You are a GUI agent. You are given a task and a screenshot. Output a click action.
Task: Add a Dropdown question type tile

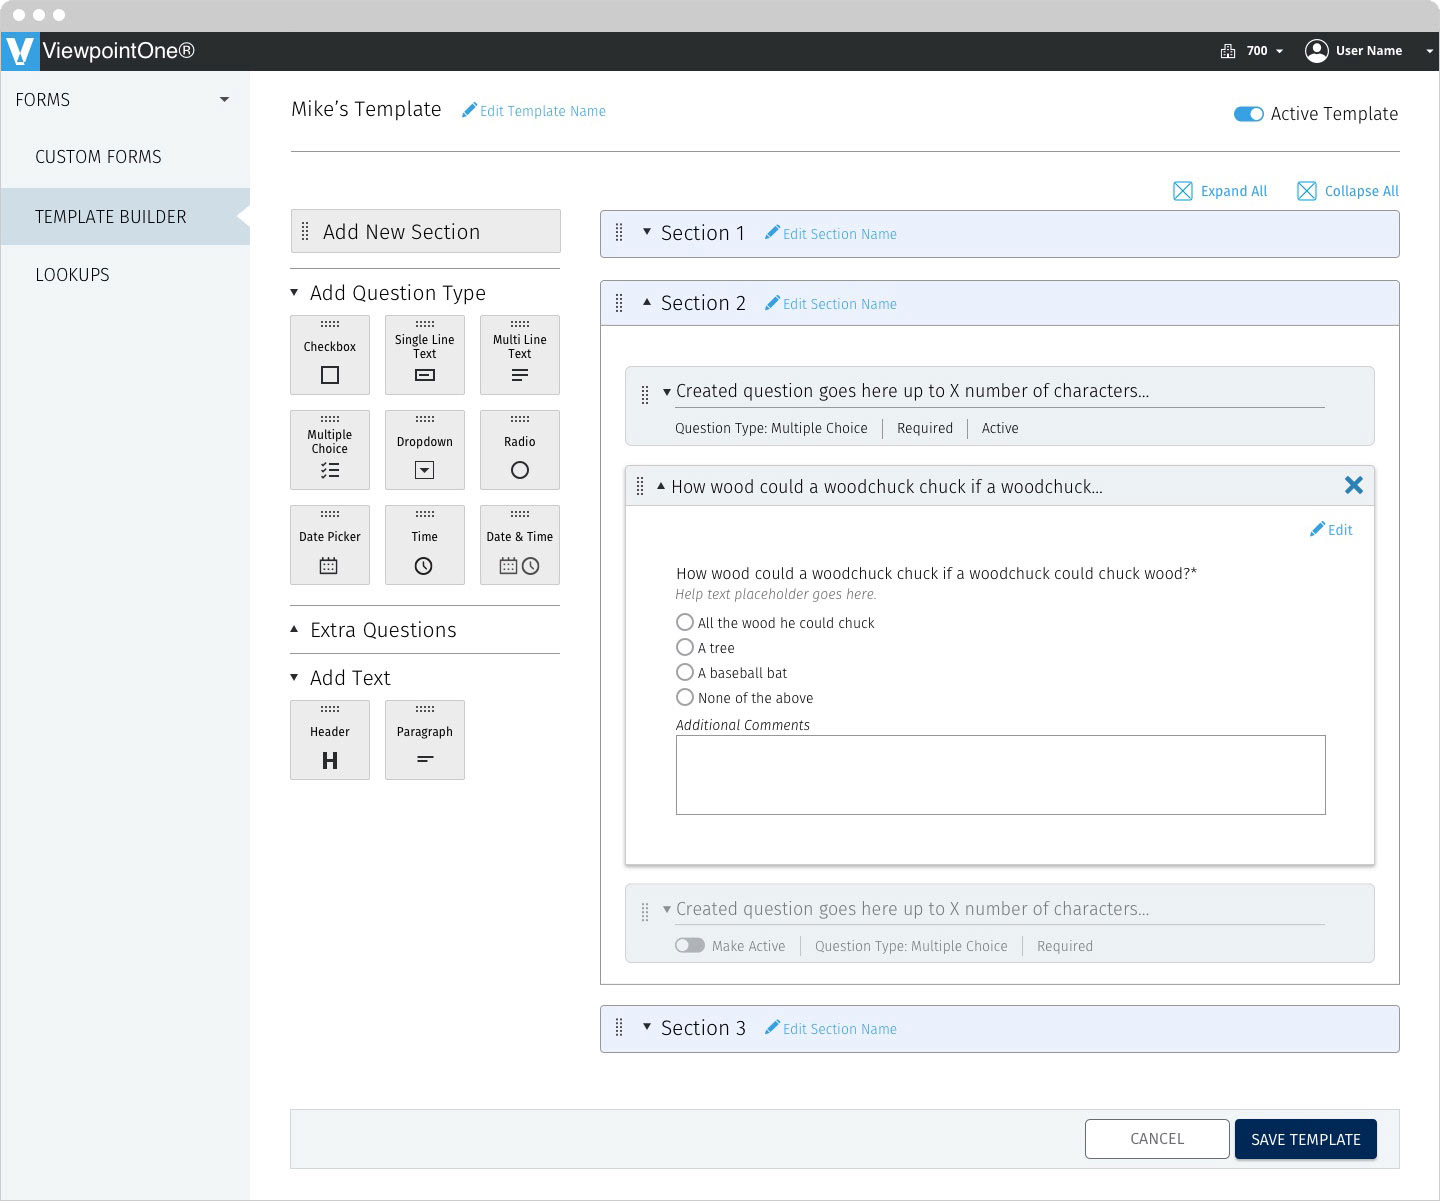pos(425,450)
